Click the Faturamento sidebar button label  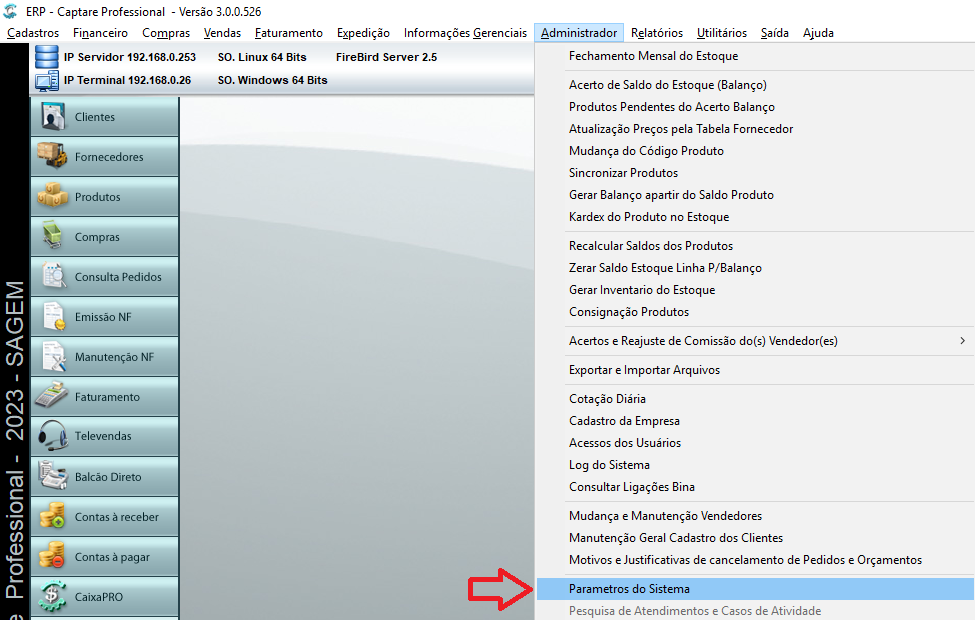107,397
